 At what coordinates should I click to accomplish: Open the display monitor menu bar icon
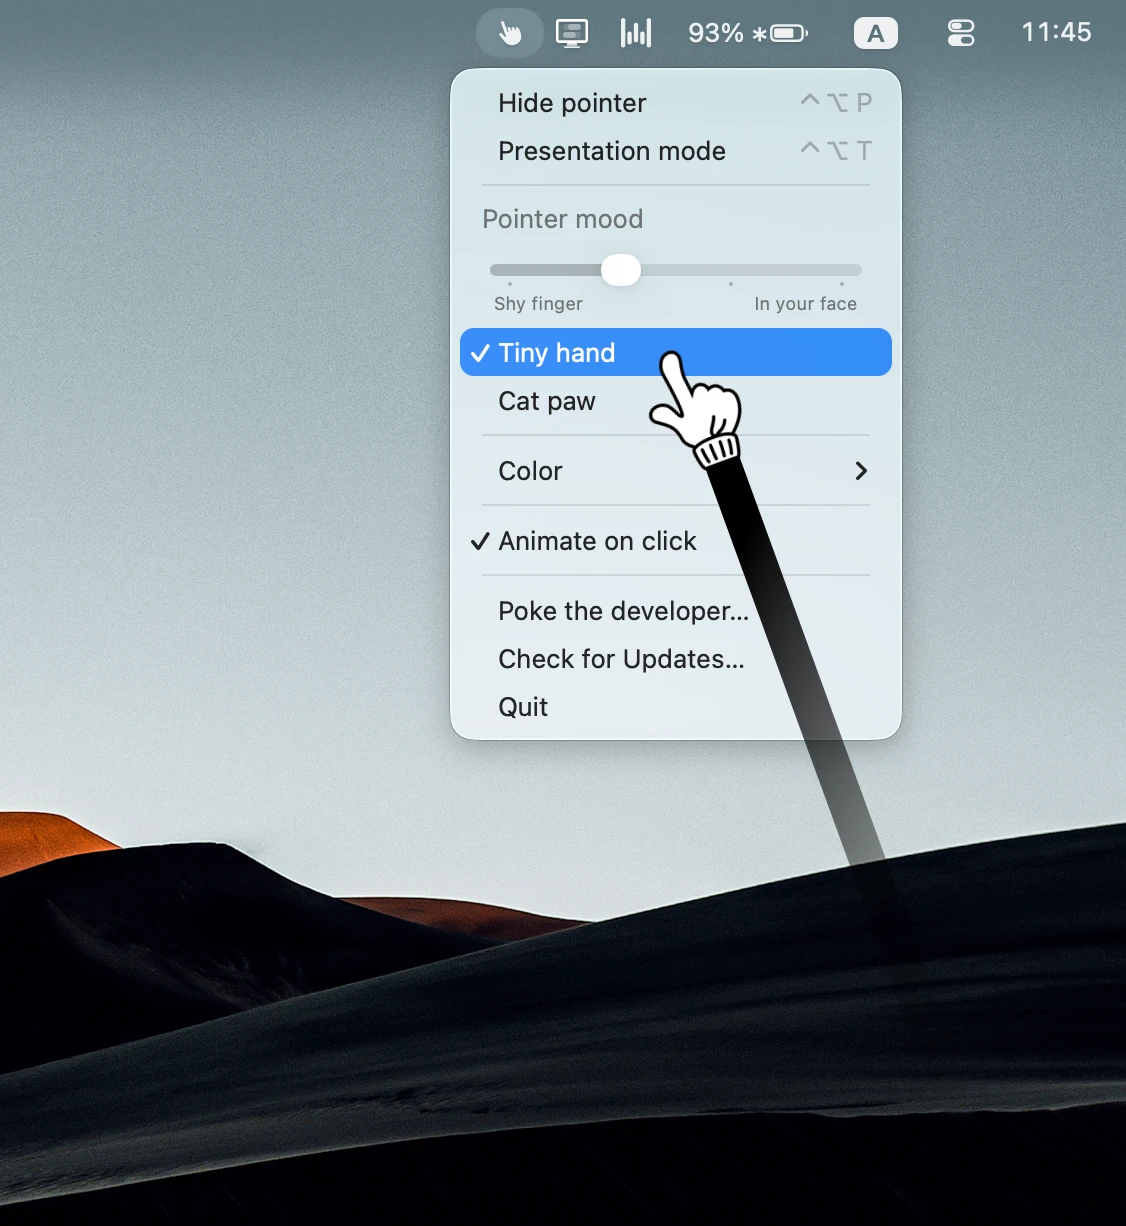coord(572,33)
